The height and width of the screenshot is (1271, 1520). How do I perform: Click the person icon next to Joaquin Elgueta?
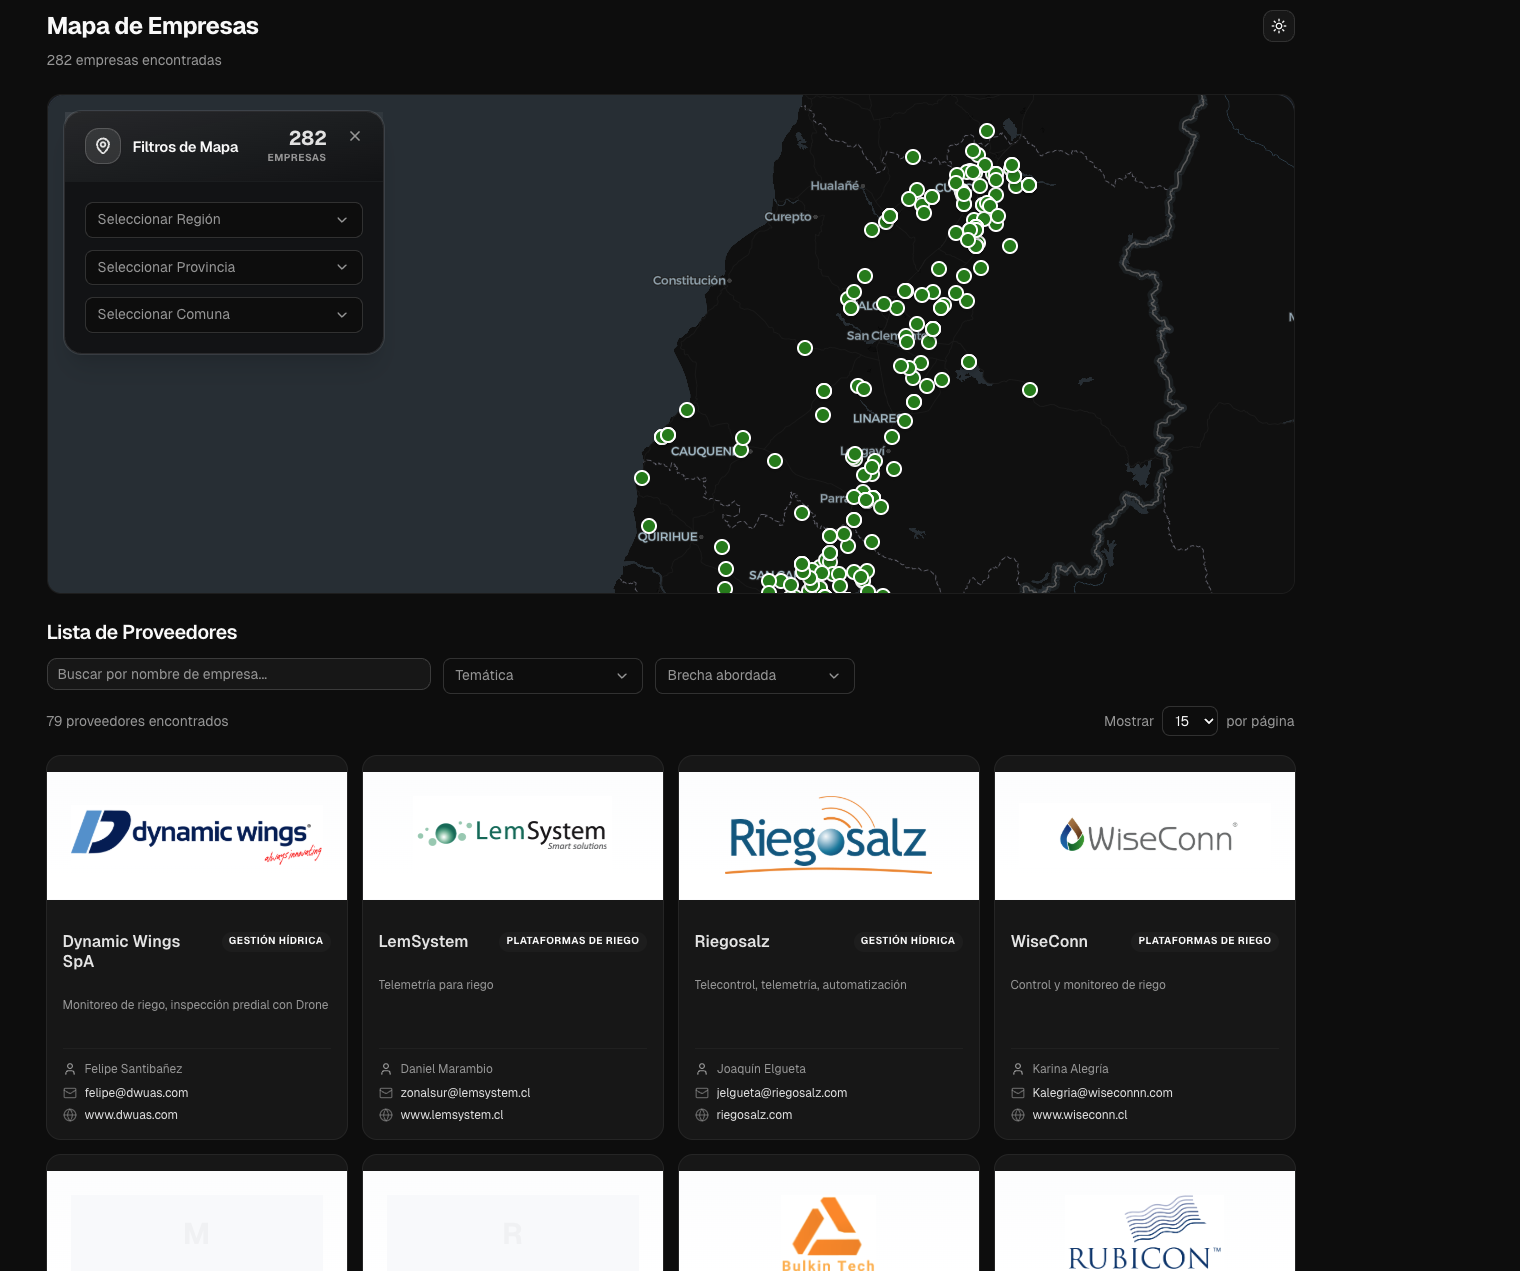point(702,1069)
